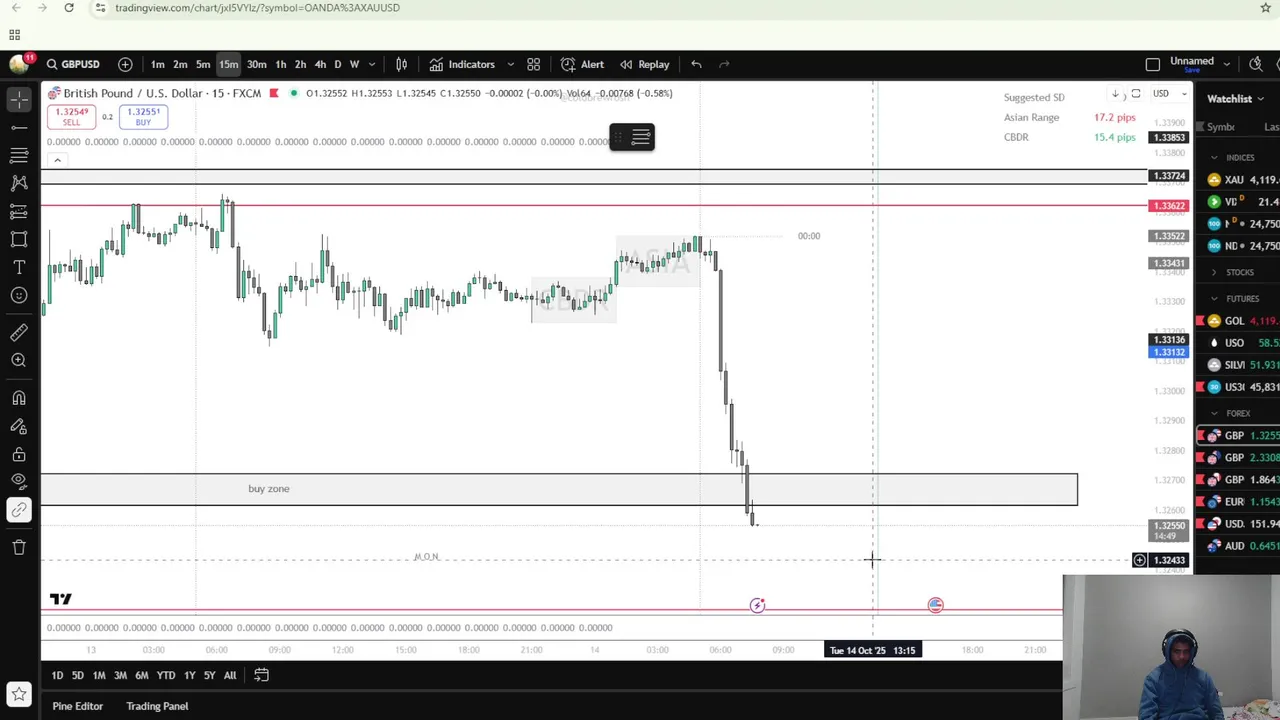
Task: Toggle the highlighted link drawings button
Action: [x=19, y=510]
